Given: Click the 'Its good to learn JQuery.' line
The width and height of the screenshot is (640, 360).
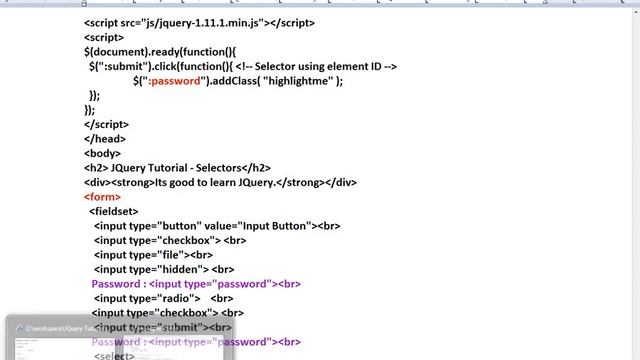Looking at the screenshot, I should [x=220, y=182].
